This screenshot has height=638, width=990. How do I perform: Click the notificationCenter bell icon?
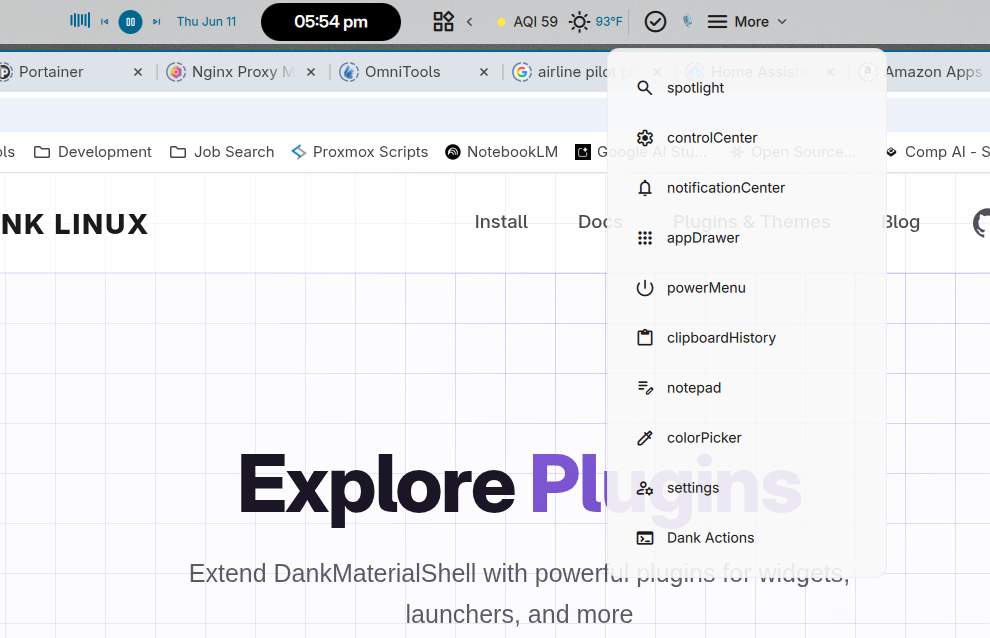[644, 188]
